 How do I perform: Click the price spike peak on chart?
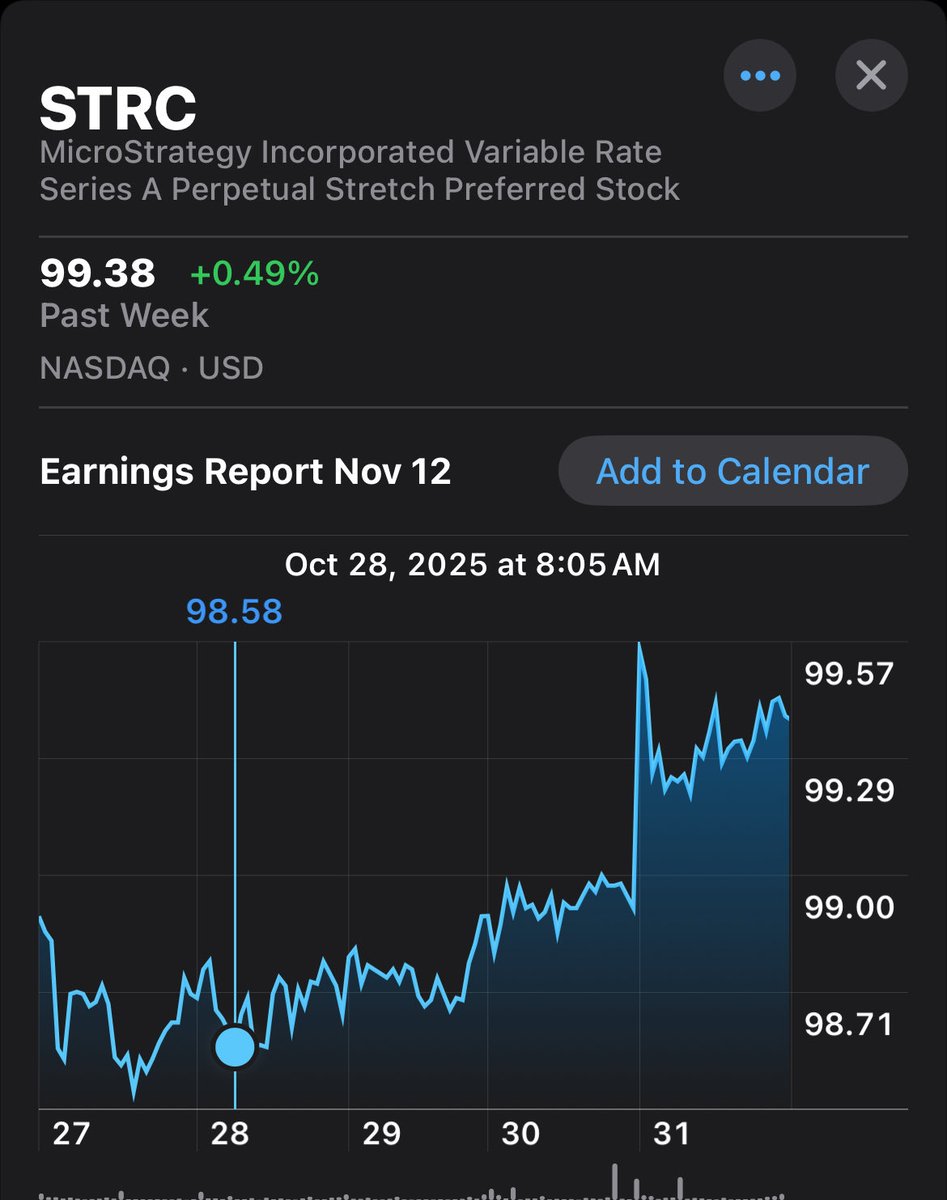(x=639, y=646)
